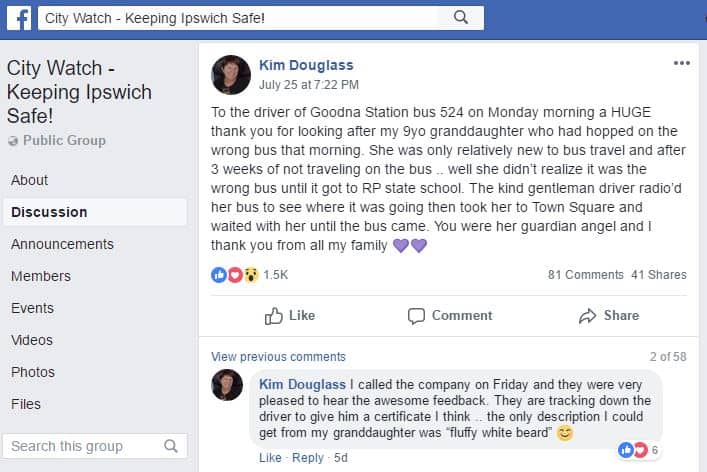
Task: Select the Discussion tab in sidebar
Action: click(x=49, y=212)
